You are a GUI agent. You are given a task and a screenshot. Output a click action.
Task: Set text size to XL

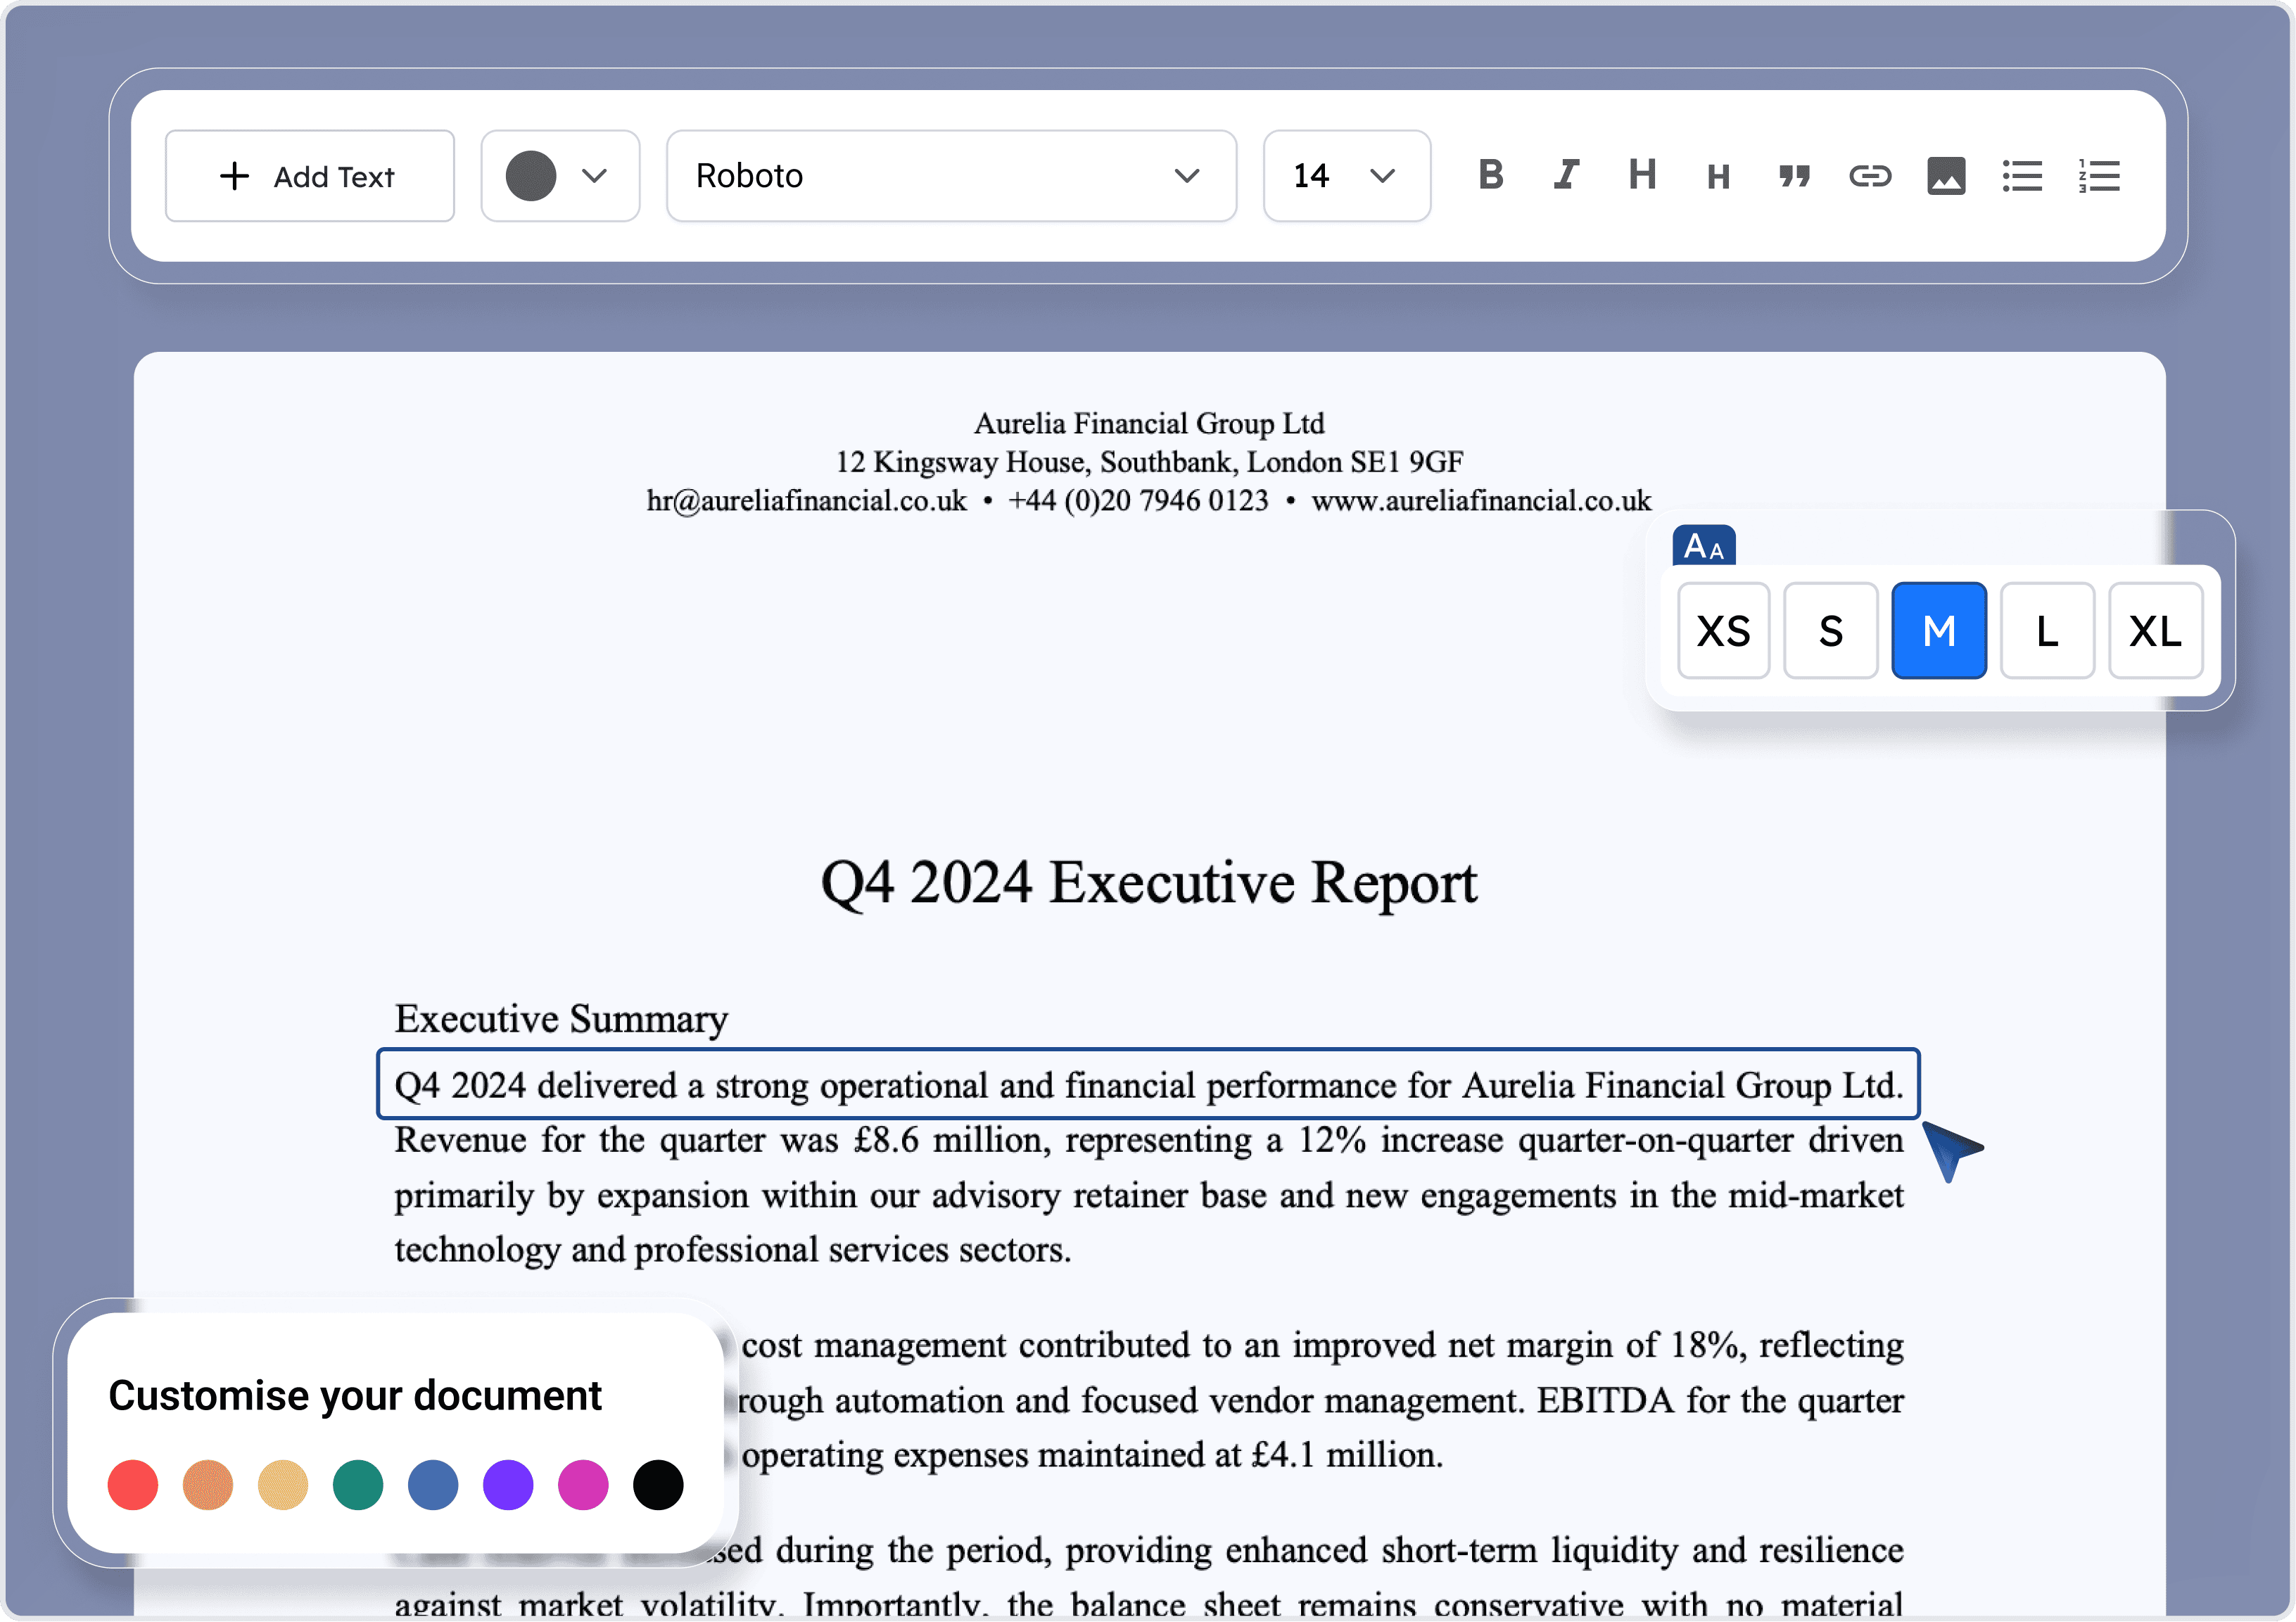tap(2155, 631)
